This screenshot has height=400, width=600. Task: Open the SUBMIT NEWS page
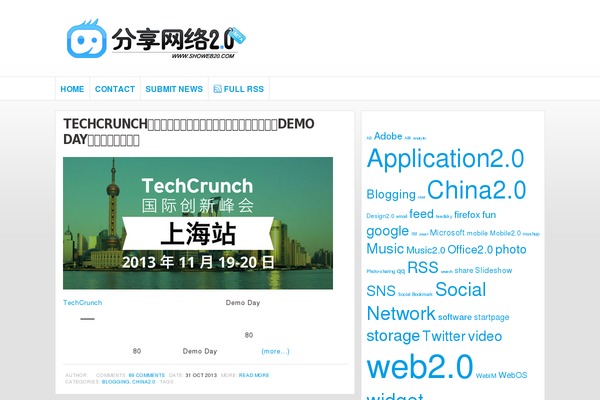(174, 89)
